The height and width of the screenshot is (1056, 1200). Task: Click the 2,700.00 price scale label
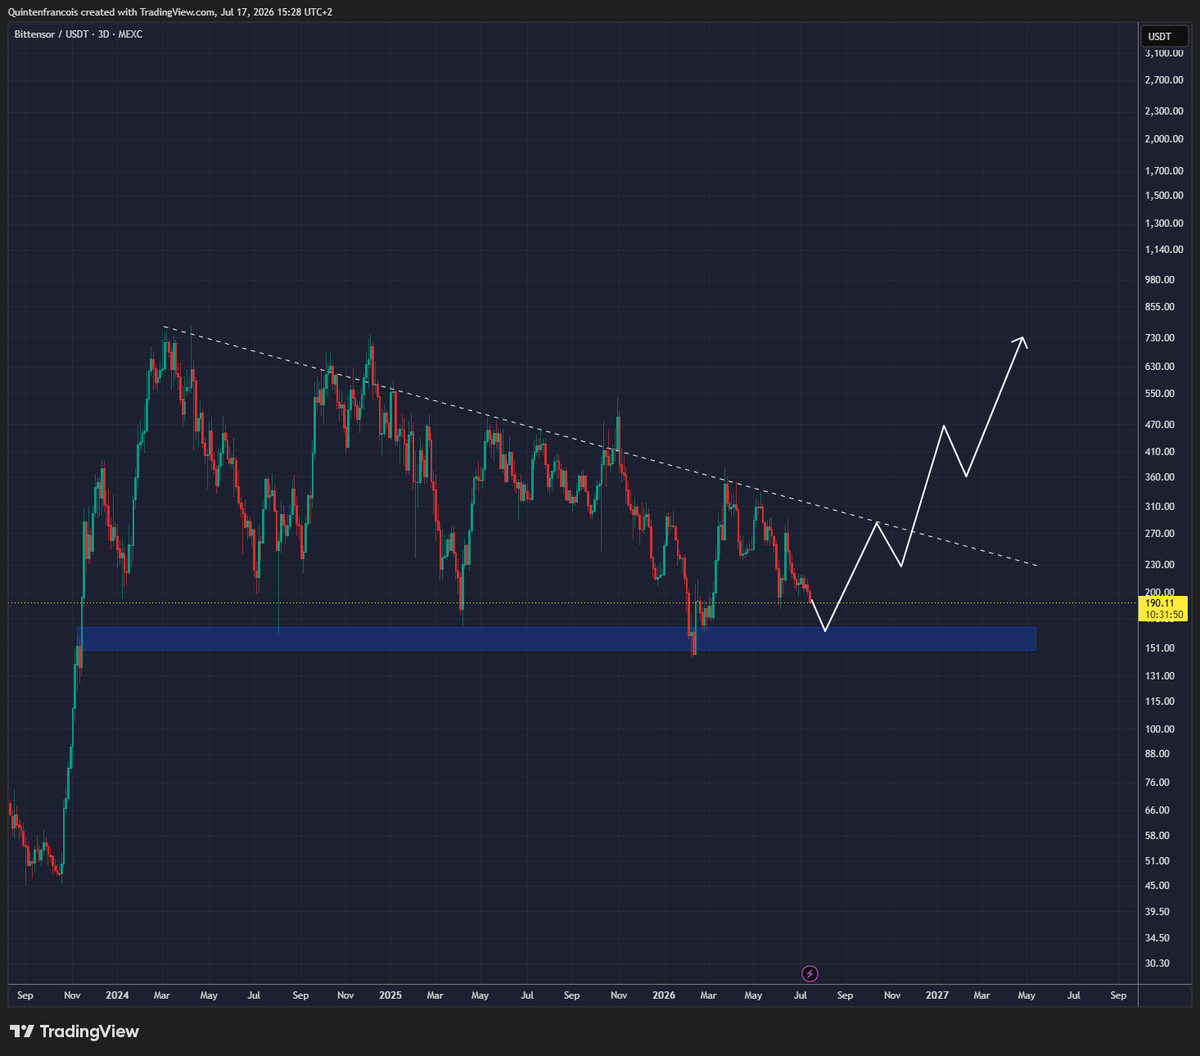coord(1165,80)
